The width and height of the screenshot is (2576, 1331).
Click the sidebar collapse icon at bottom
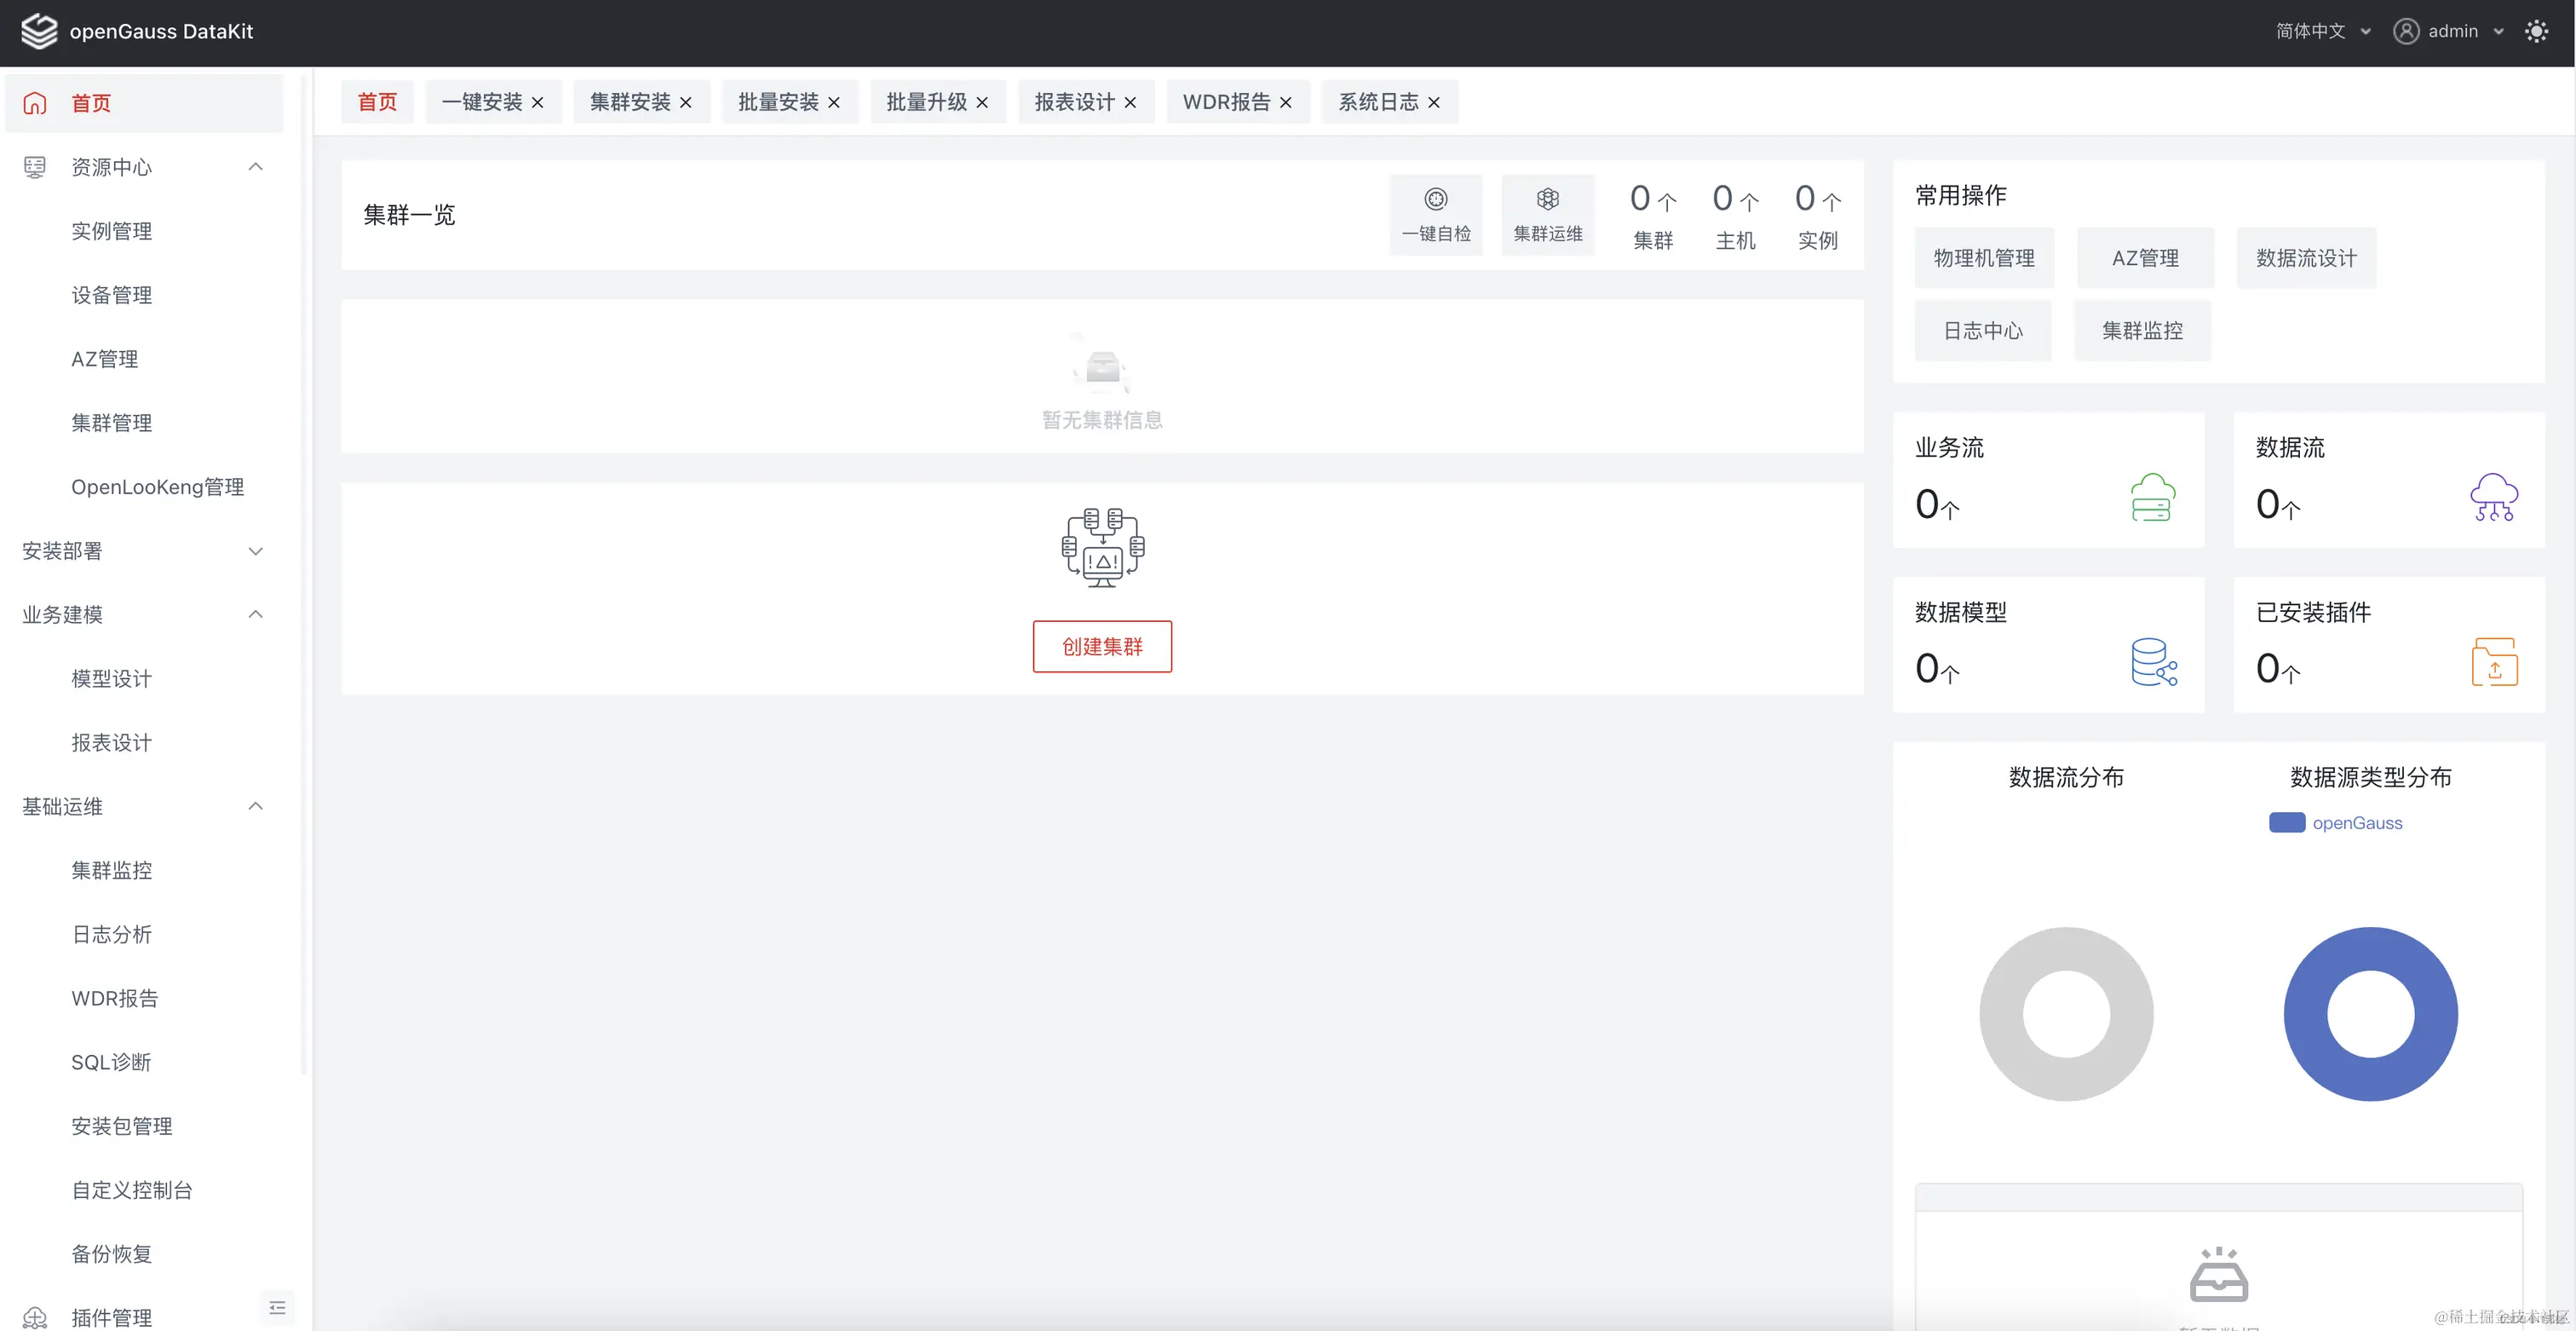point(277,1307)
